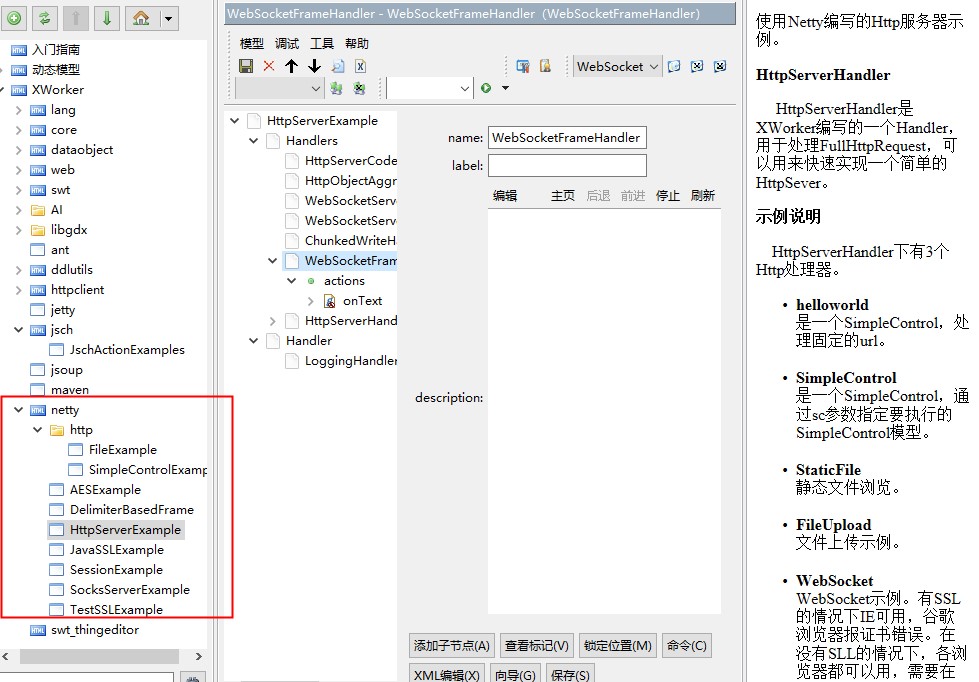Select ChunkedWriteH node in model tree

click(x=350, y=240)
